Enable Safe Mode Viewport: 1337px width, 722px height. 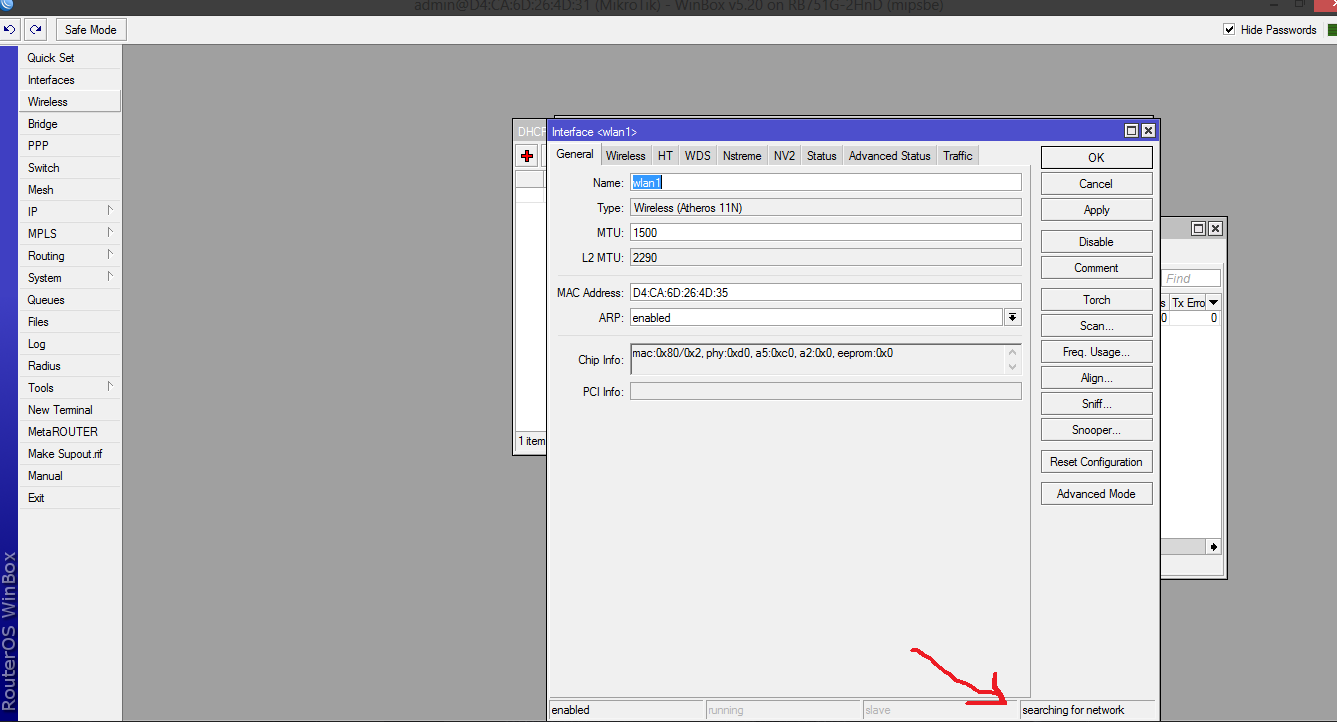(x=91, y=30)
